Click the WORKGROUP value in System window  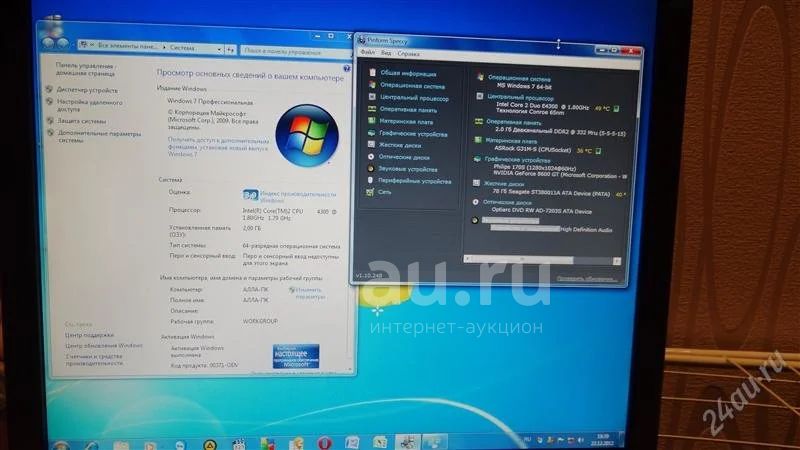260,321
